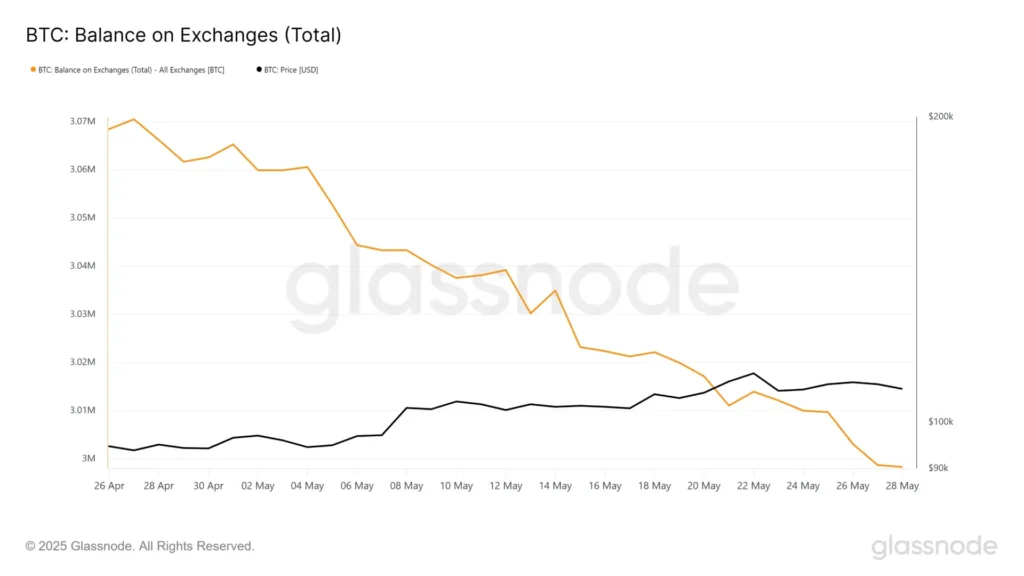The height and width of the screenshot is (576, 1024).
Task: Click the glassnode logo in bottom-right corner
Action: click(x=933, y=547)
